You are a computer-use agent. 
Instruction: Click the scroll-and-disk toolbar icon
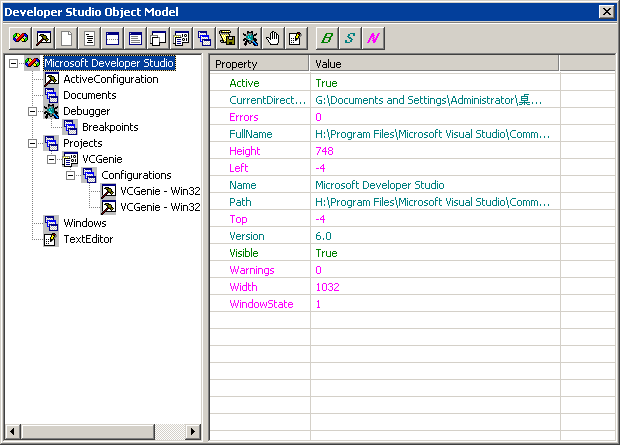coord(227,38)
